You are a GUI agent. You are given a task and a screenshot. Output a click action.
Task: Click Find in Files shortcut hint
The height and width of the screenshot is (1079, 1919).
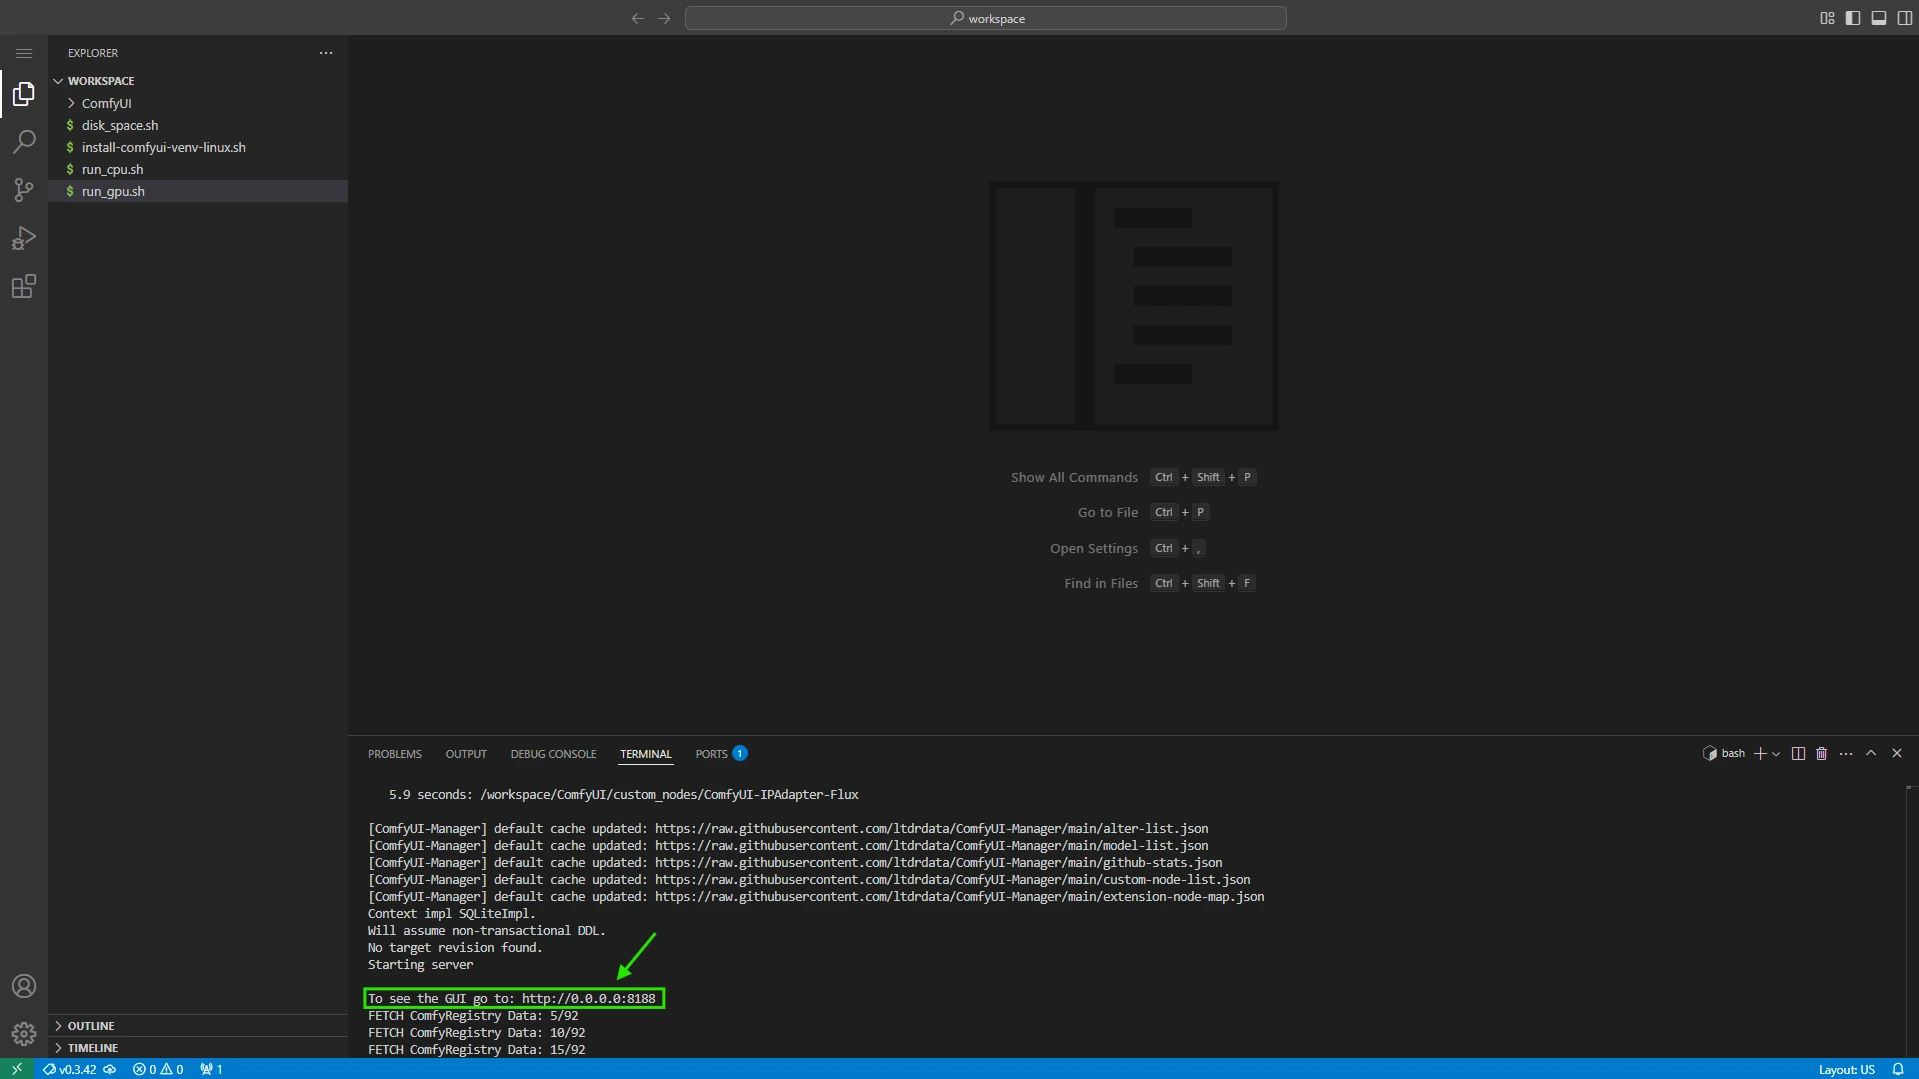pyautogui.click(x=1160, y=584)
